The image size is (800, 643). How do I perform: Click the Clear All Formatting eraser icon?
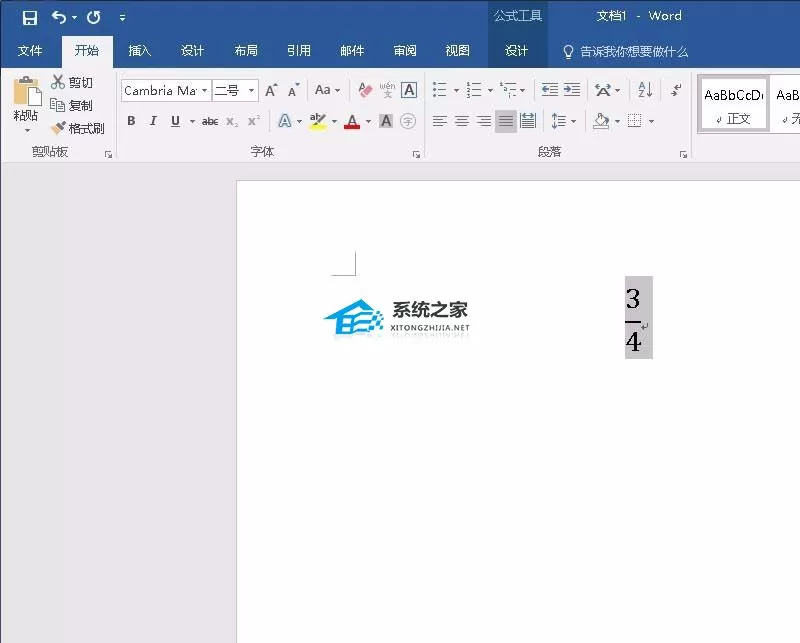[365, 90]
